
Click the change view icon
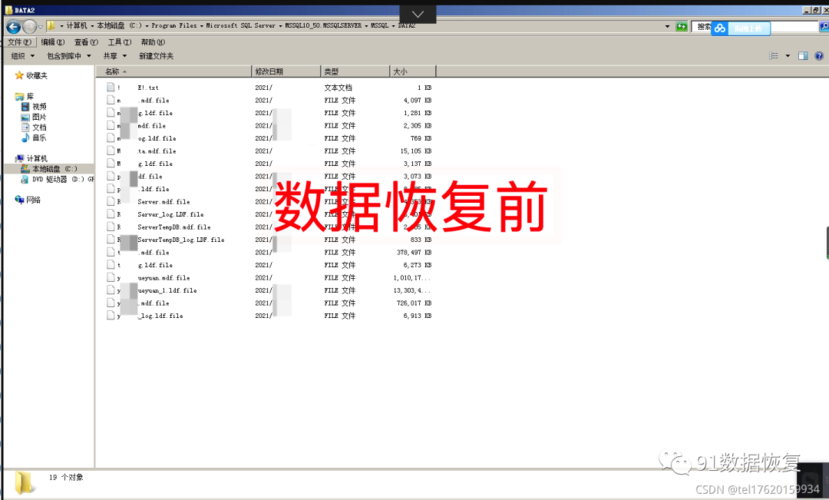click(773, 55)
